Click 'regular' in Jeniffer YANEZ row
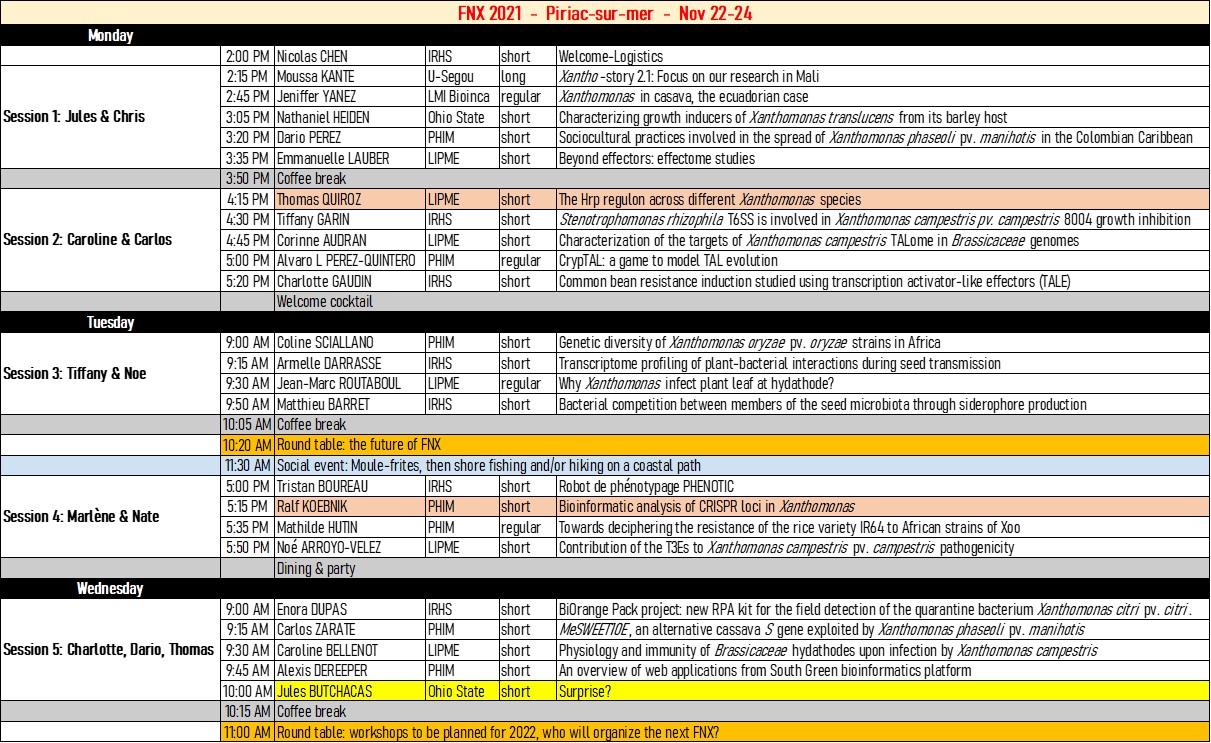 pos(526,97)
